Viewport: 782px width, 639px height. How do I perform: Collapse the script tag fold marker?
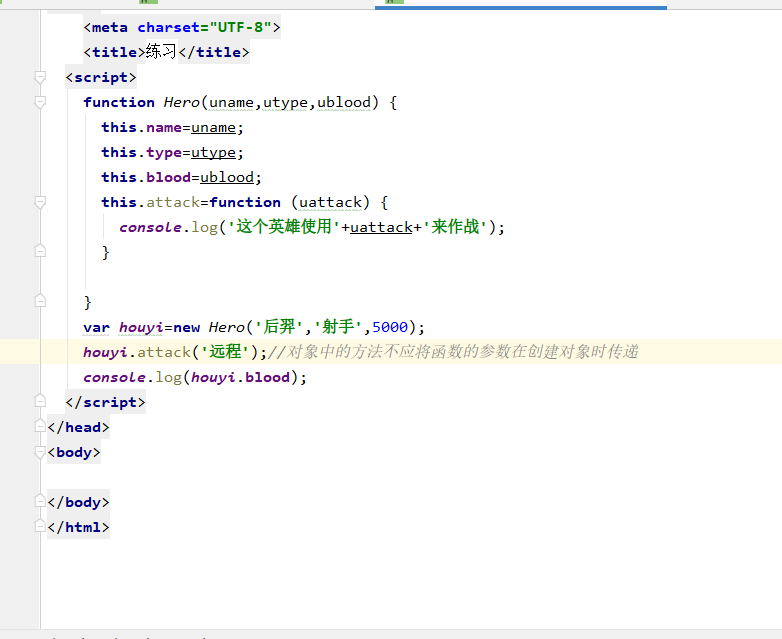pyautogui.click(x=40, y=77)
